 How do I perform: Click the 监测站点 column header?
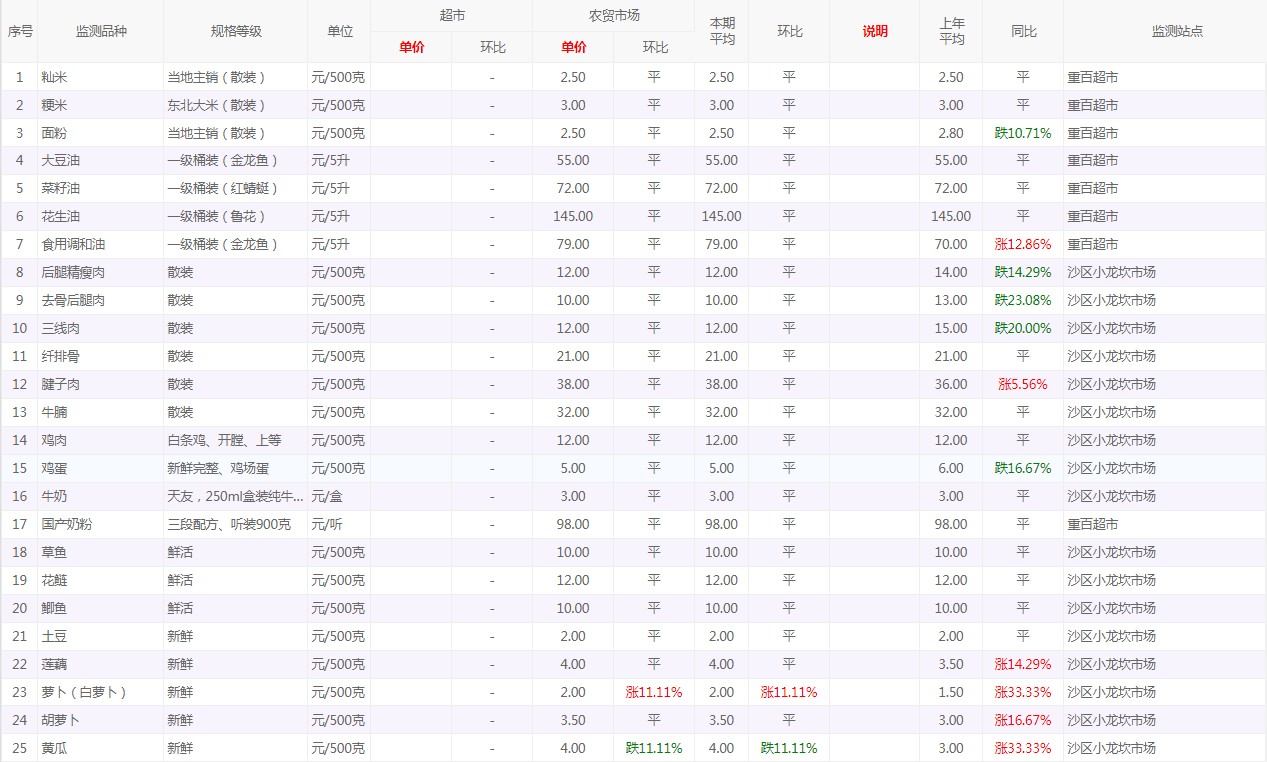pos(1164,31)
